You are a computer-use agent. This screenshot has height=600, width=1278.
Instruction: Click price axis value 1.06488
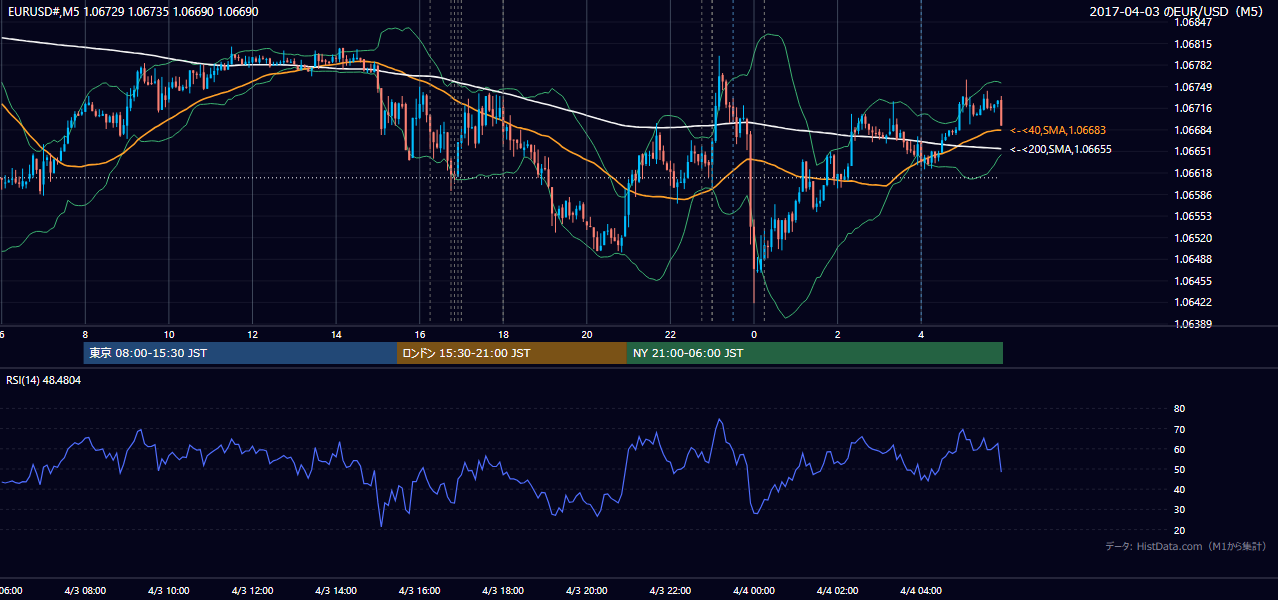click(1193, 259)
